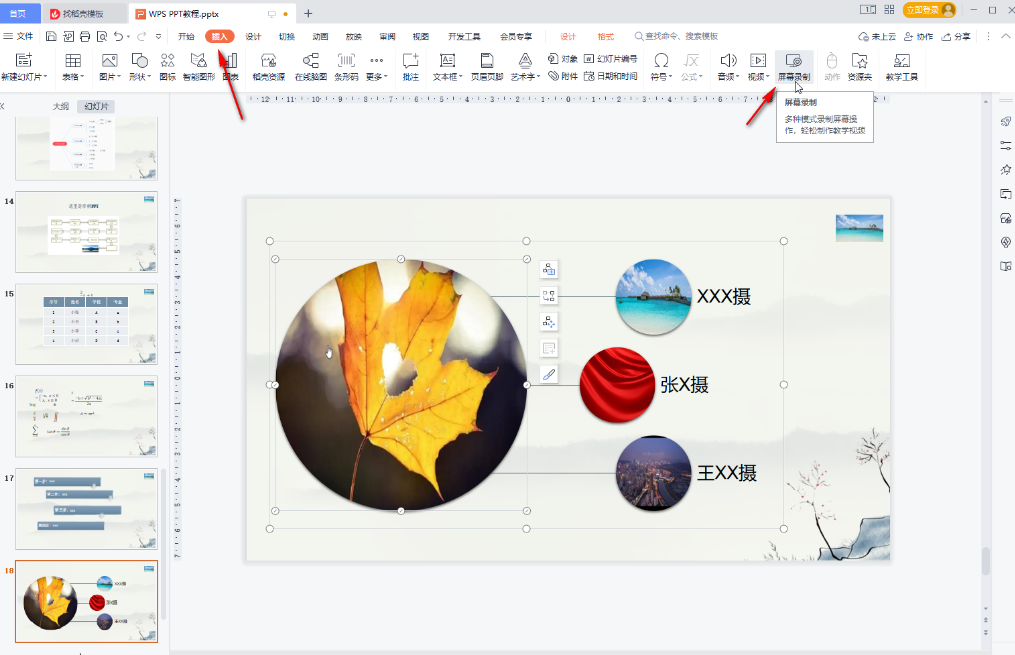The height and width of the screenshot is (655, 1015).
Task: Open 在线脑图 online mind map
Action: click(310, 66)
